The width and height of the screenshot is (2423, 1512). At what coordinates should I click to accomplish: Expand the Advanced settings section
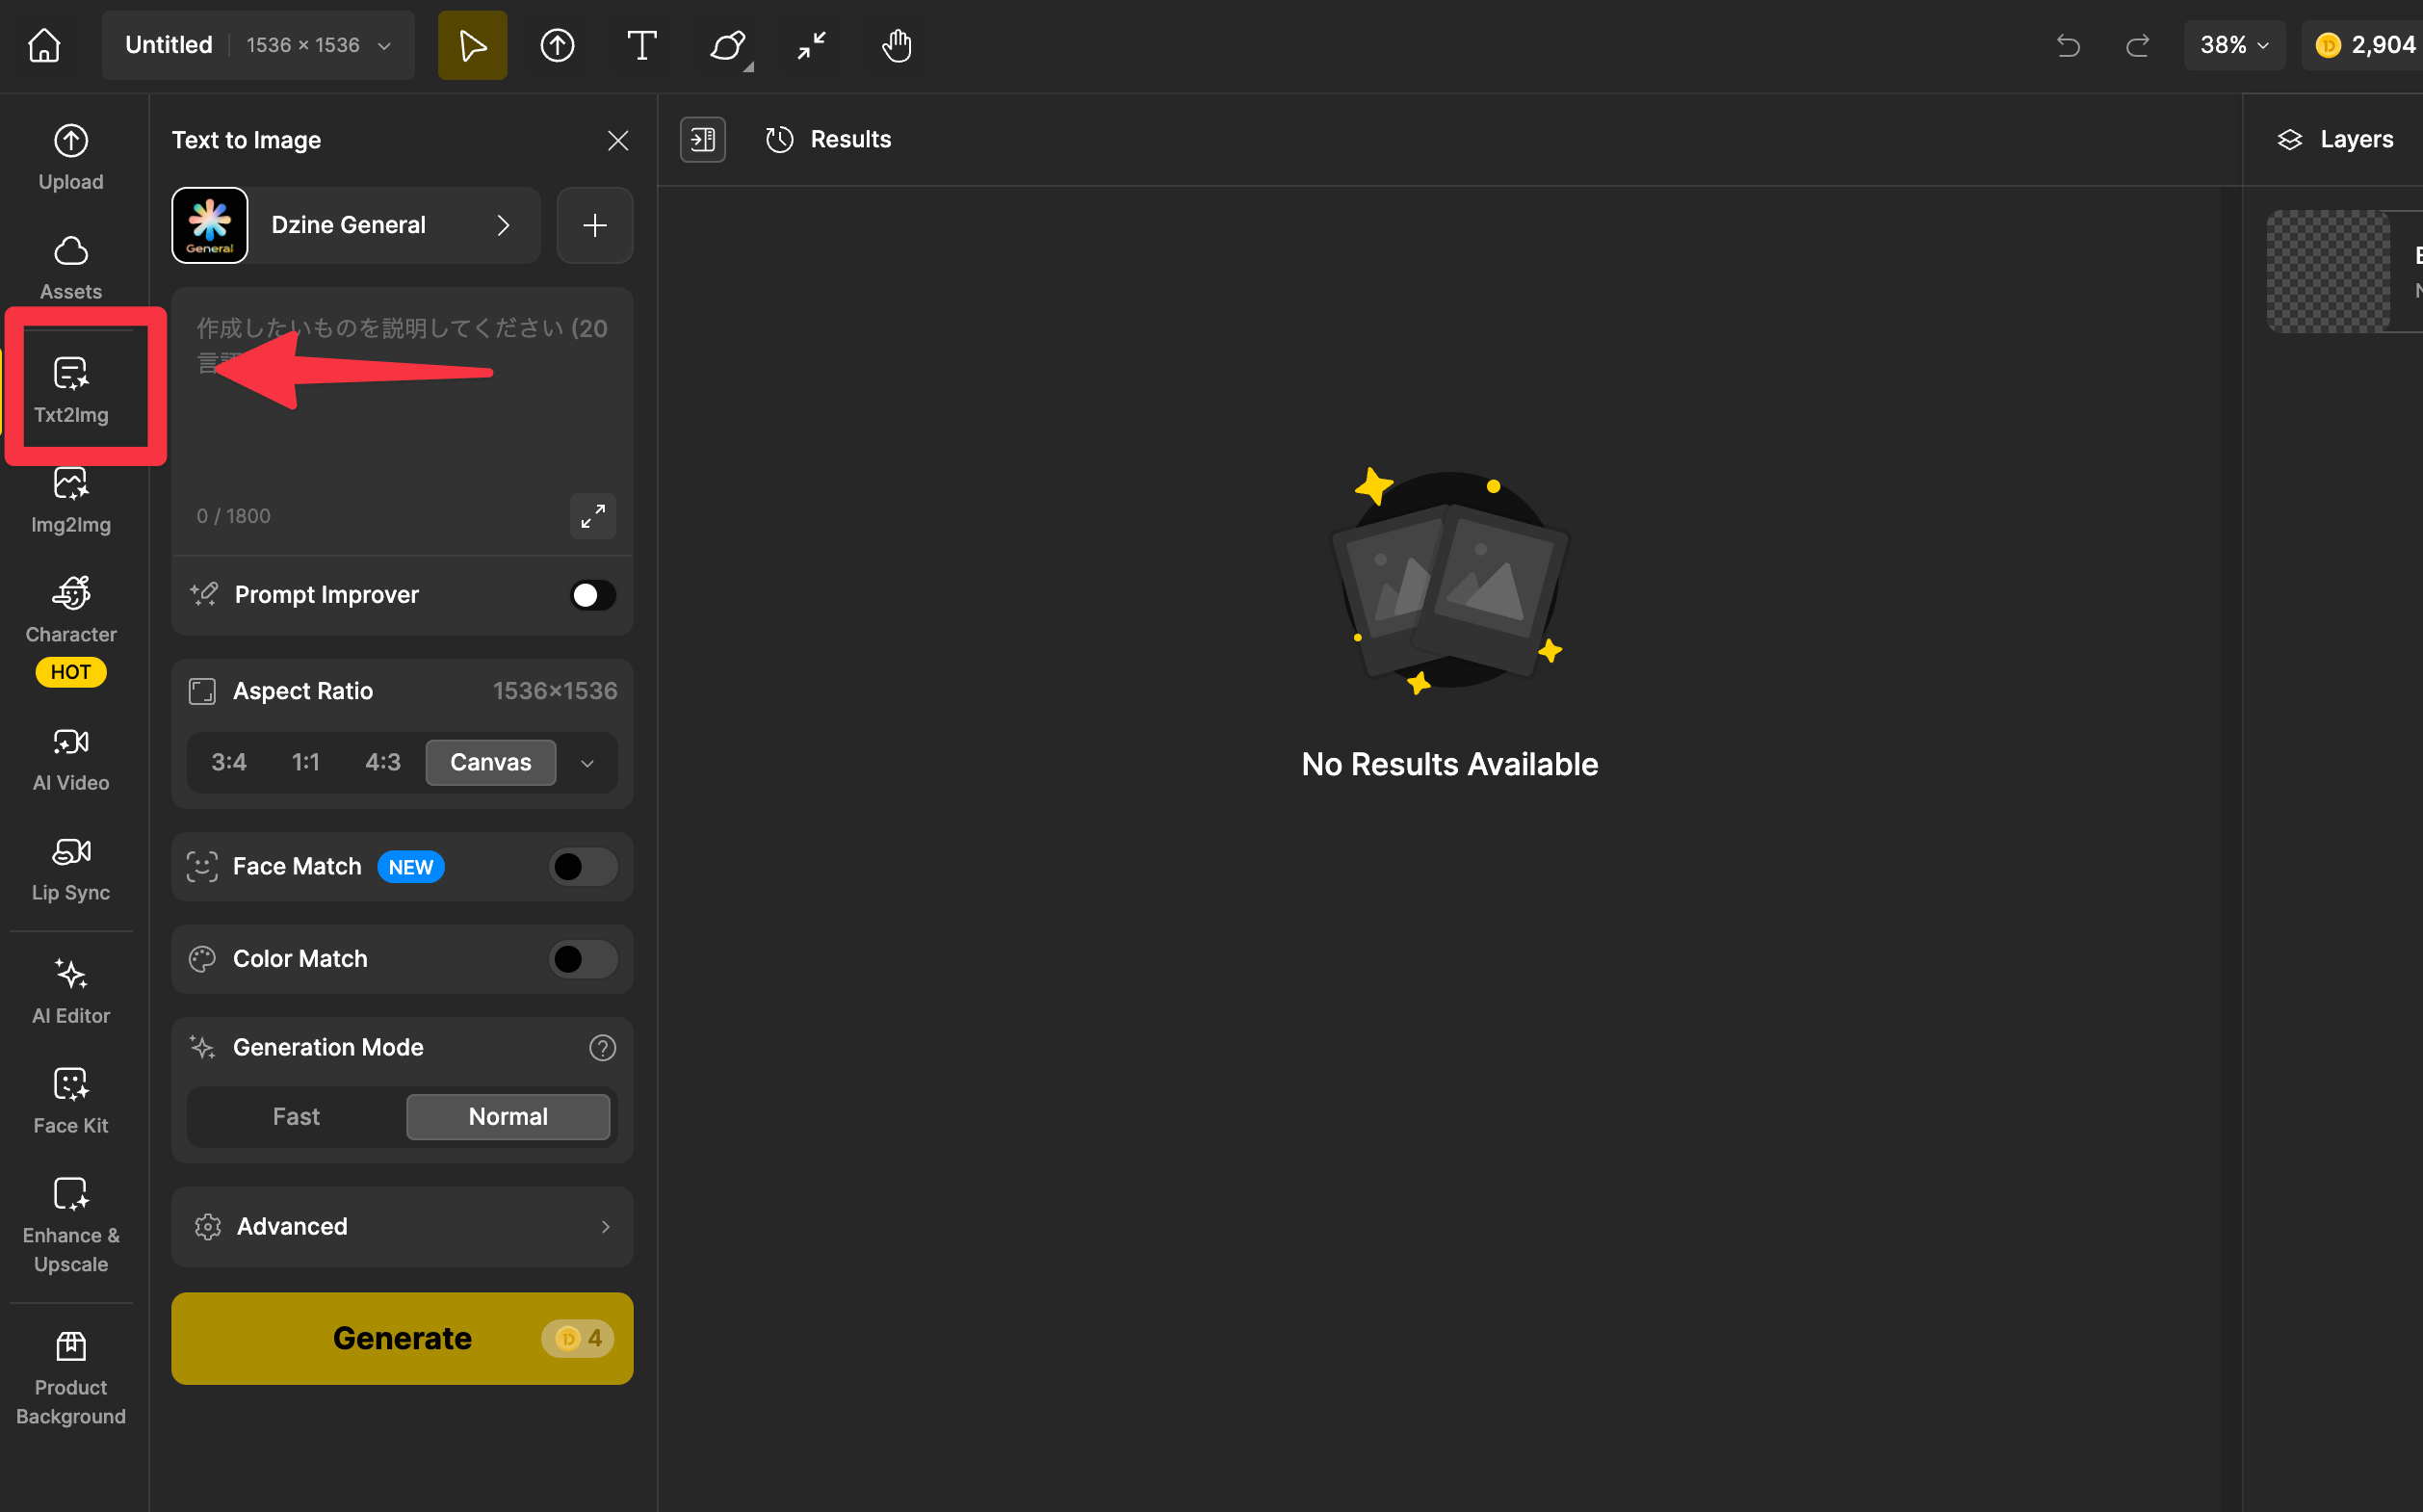tap(402, 1226)
